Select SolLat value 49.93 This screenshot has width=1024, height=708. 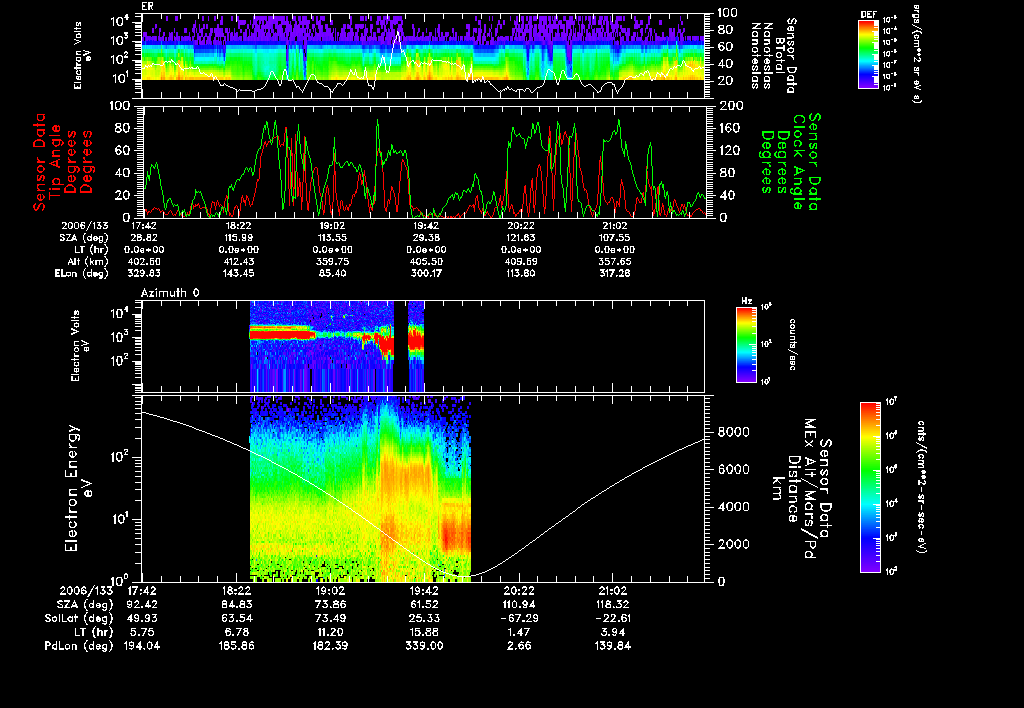point(144,618)
